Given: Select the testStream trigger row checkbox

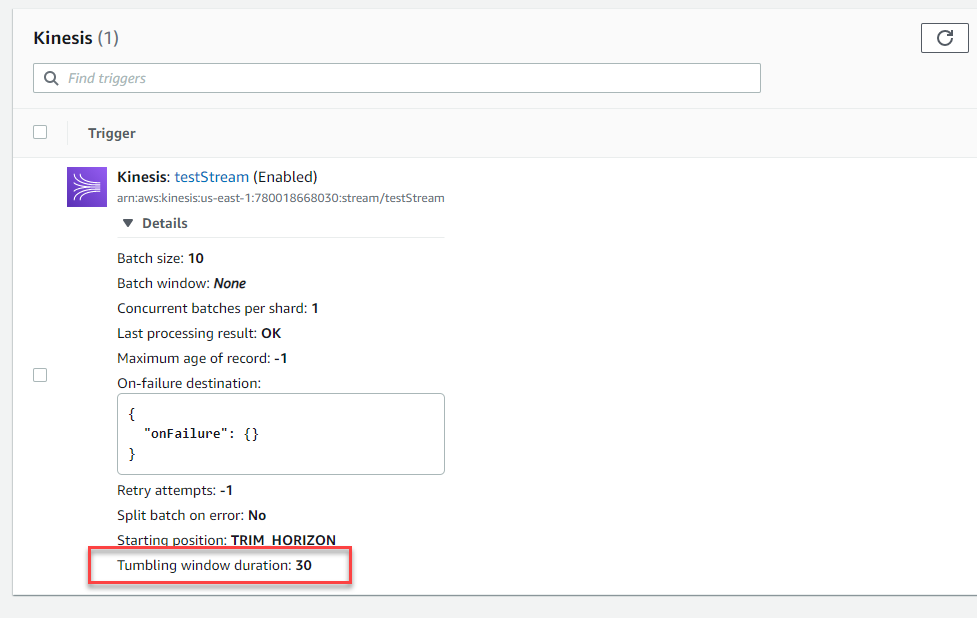Looking at the screenshot, I should pos(40,375).
